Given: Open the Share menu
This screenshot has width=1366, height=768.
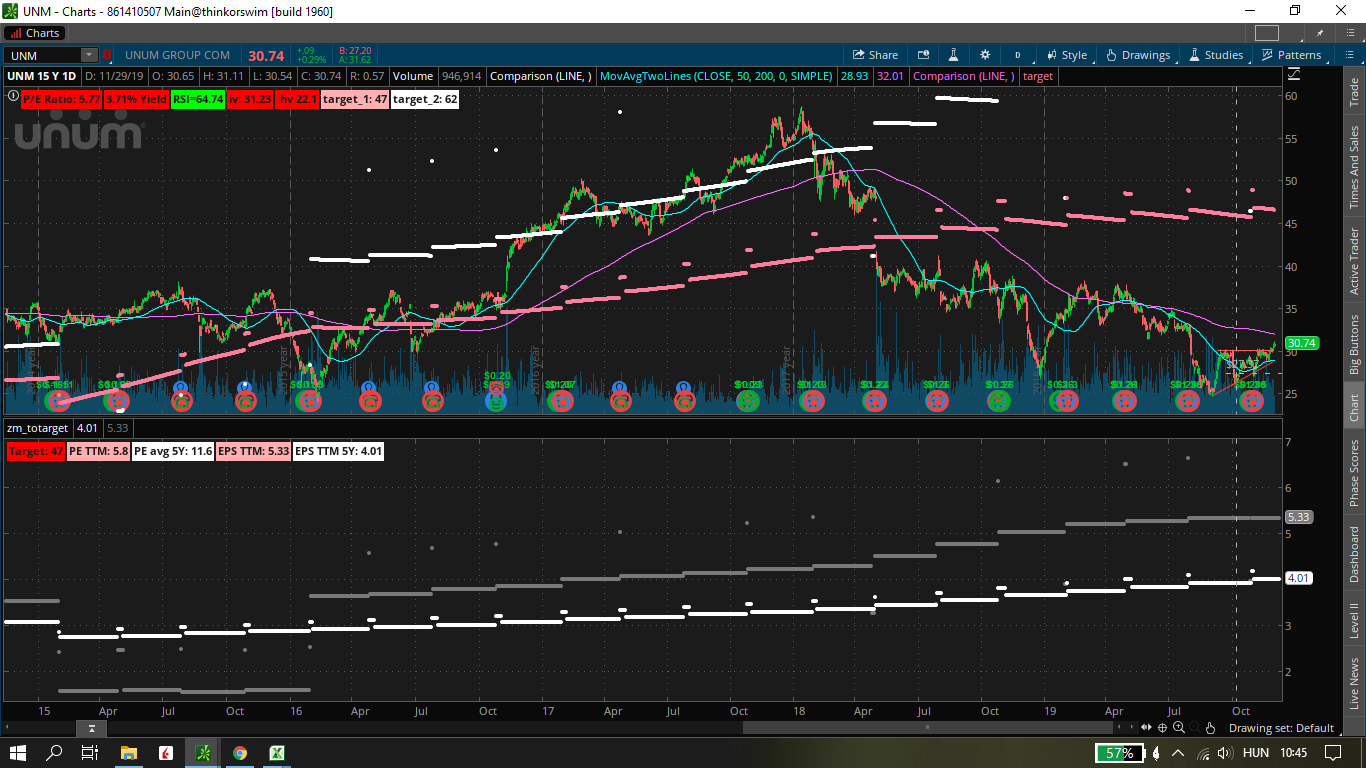Looking at the screenshot, I should 874,55.
